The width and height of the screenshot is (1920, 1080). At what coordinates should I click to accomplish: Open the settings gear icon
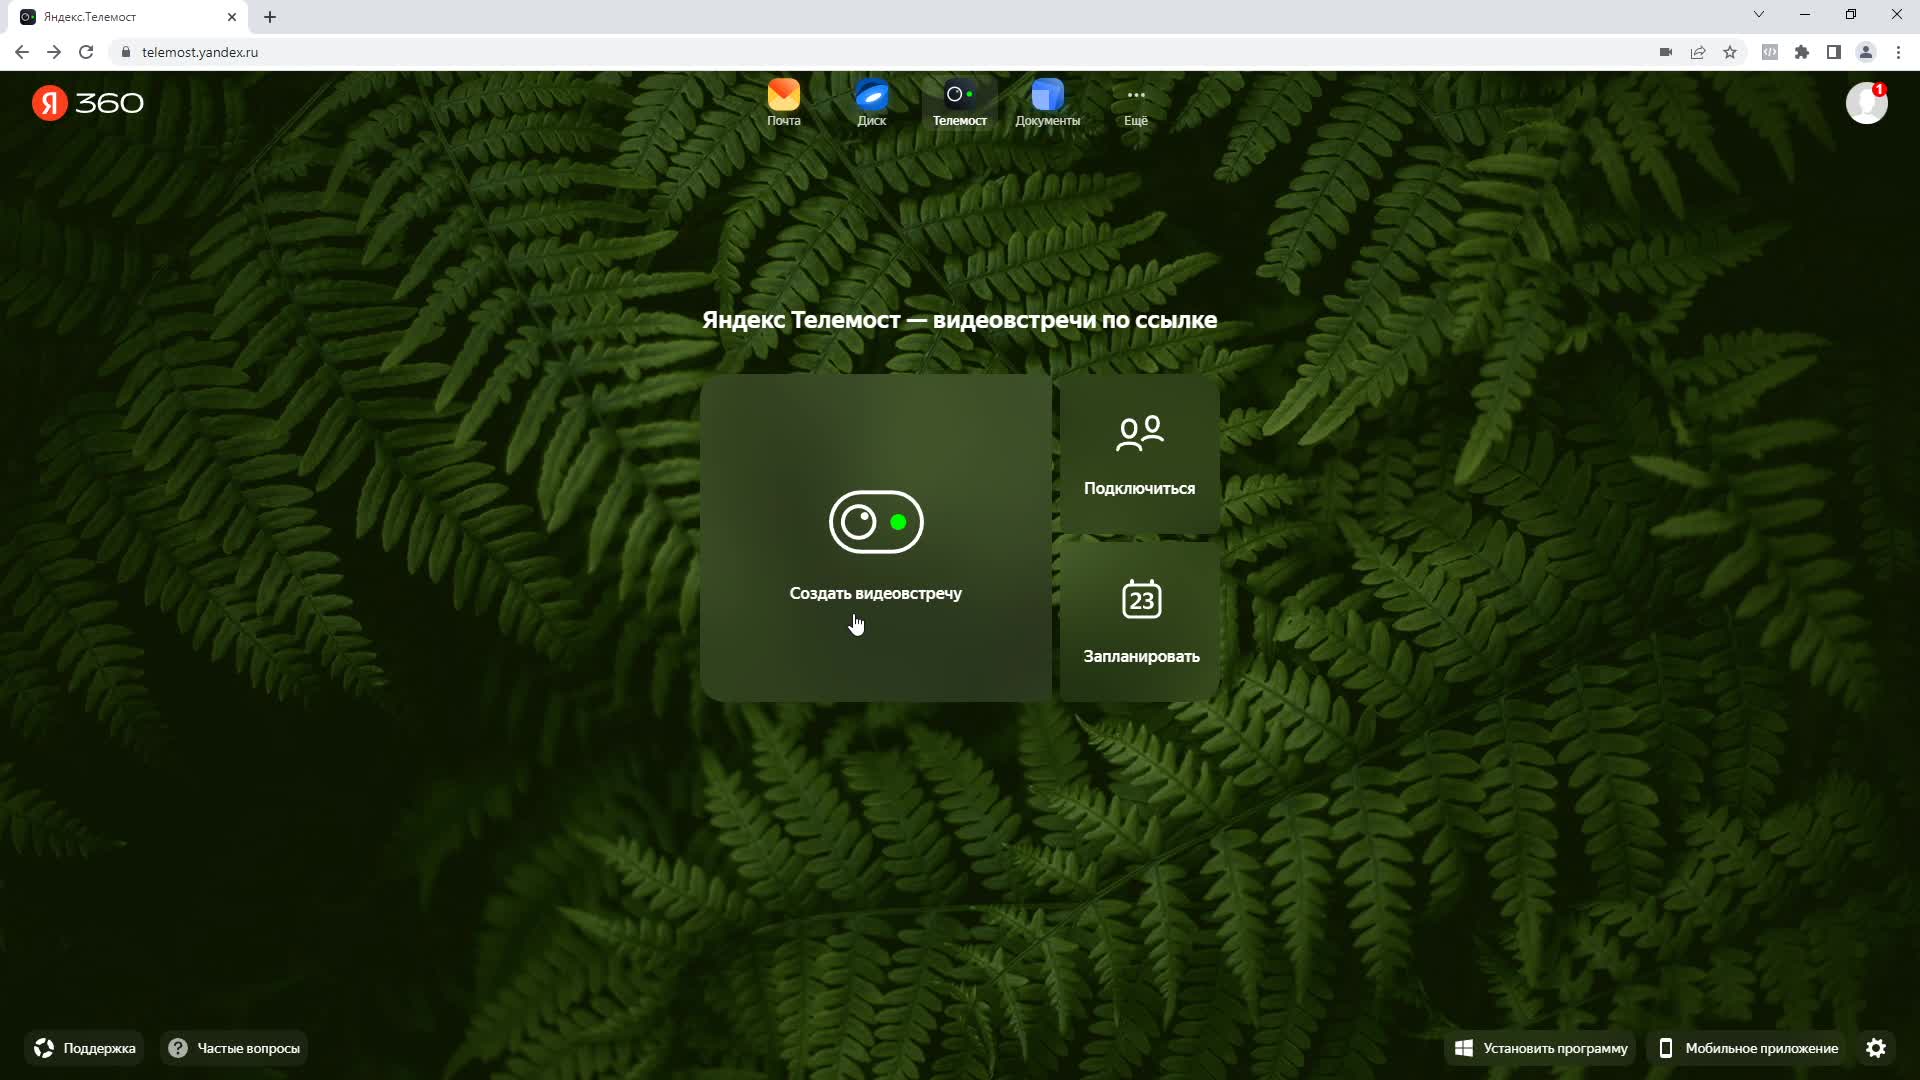click(1876, 1048)
